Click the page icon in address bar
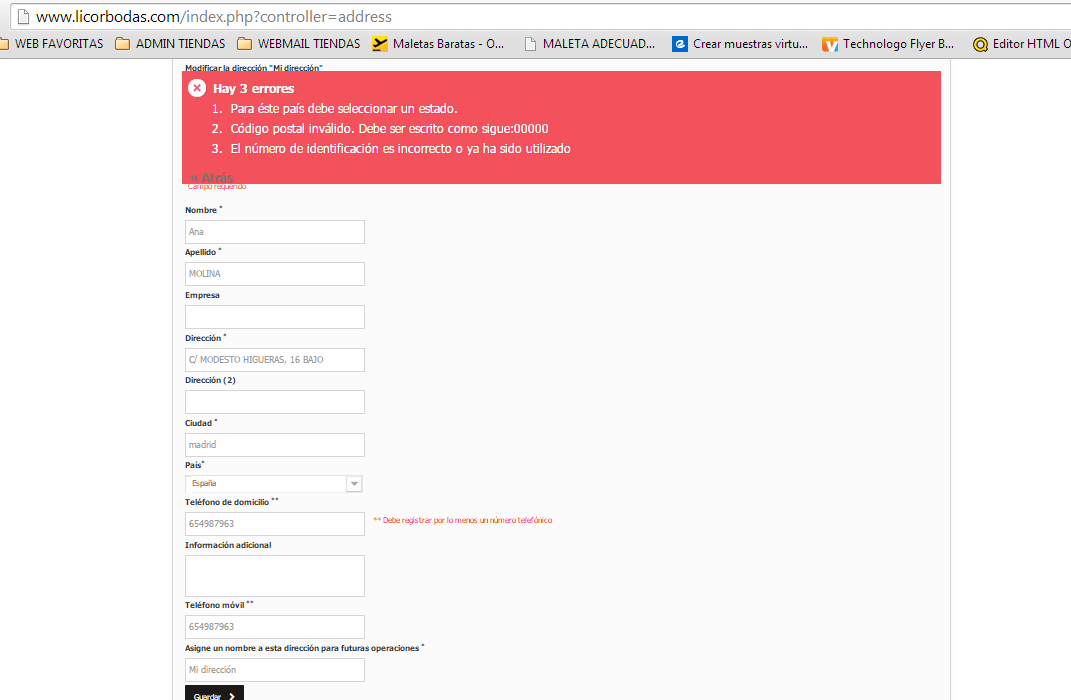The image size is (1071, 700). tap(23, 16)
